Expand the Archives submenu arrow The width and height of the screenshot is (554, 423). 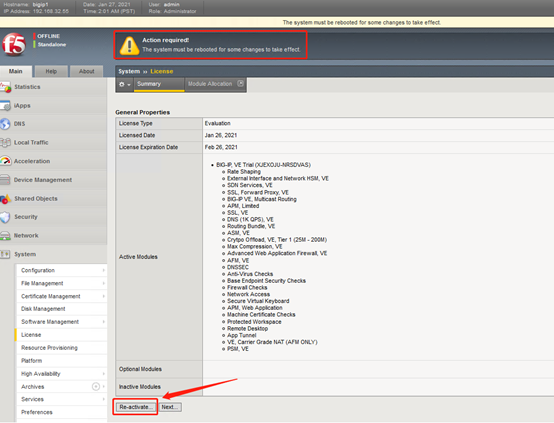[104, 387]
